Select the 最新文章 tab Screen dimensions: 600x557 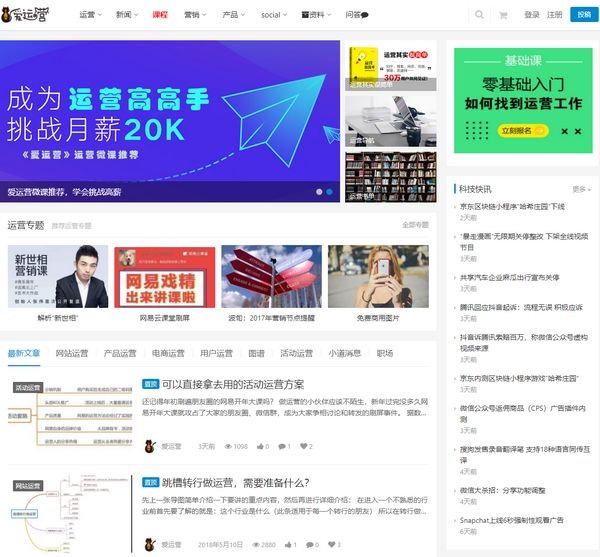[x=24, y=353]
